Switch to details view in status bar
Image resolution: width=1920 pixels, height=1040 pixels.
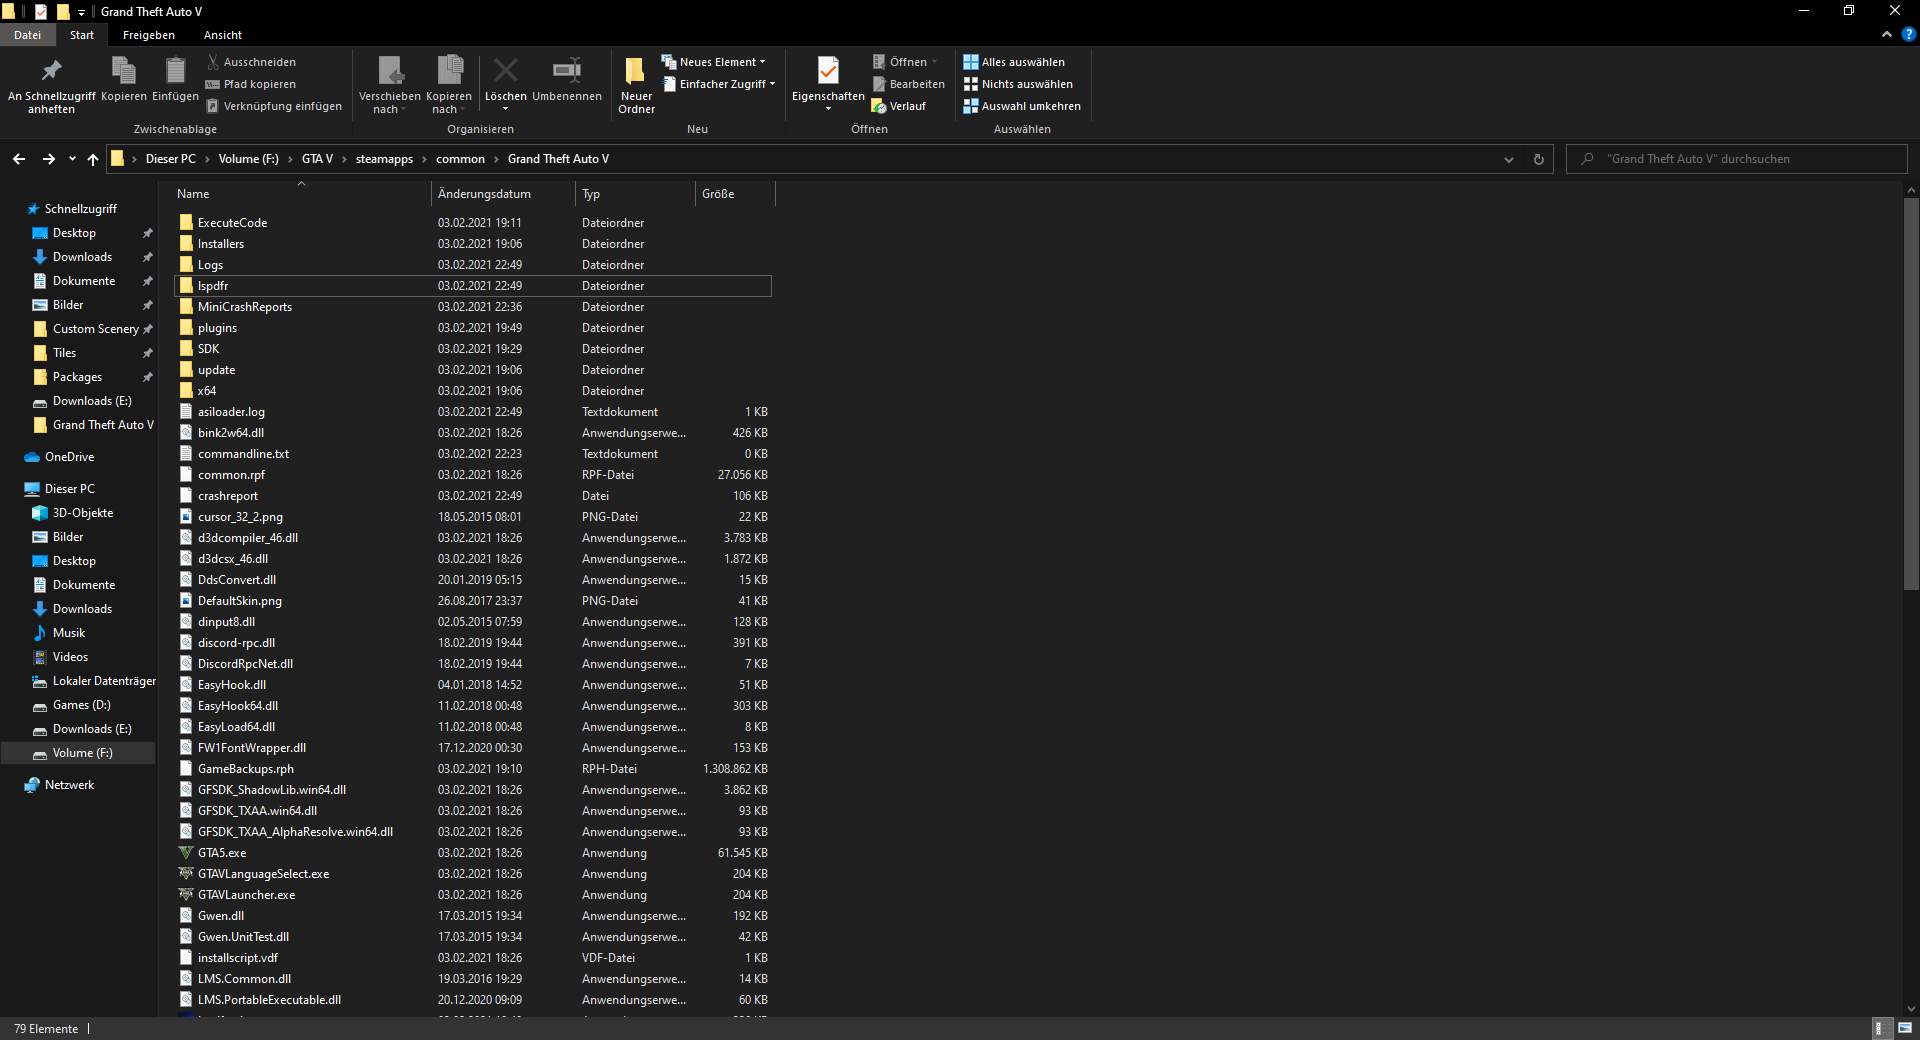point(1880,1028)
